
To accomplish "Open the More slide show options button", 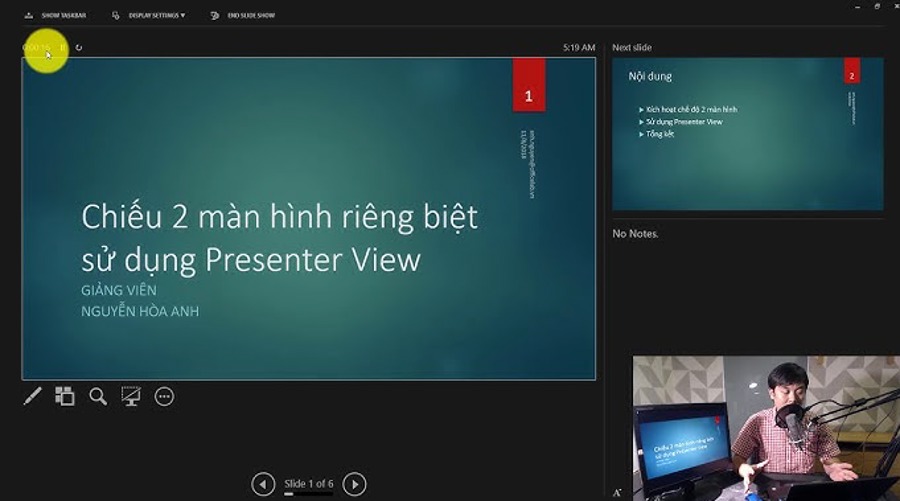I will pos(164,397).
